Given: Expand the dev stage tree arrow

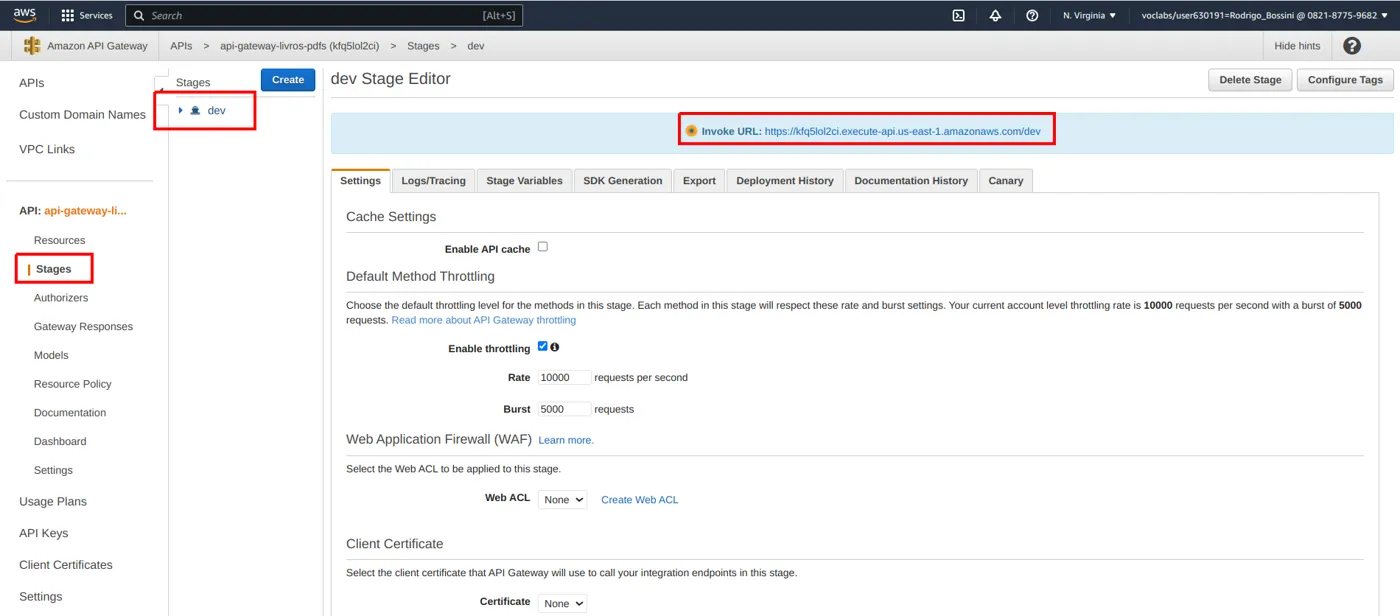Looking at the screenshot, I should pyautogui.click(x=180, y=110).
